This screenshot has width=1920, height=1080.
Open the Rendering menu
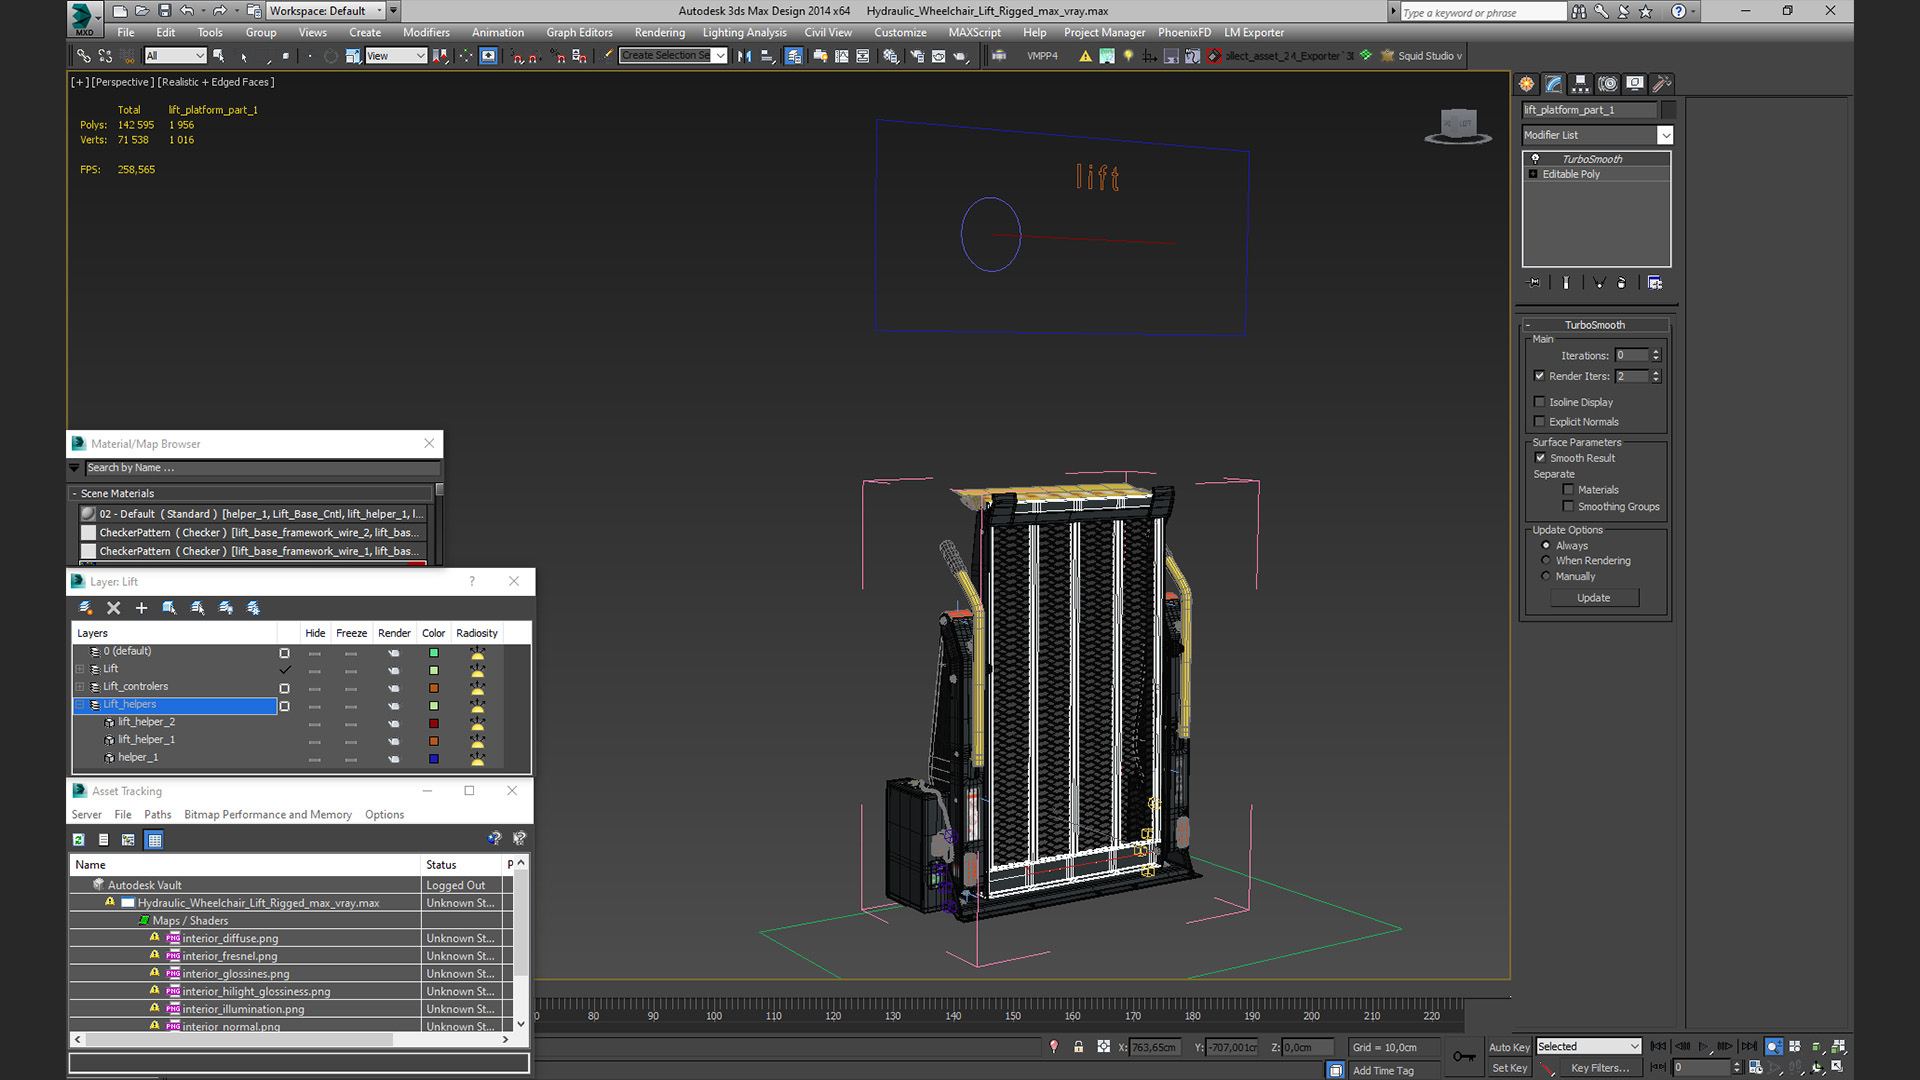(659, 32)
